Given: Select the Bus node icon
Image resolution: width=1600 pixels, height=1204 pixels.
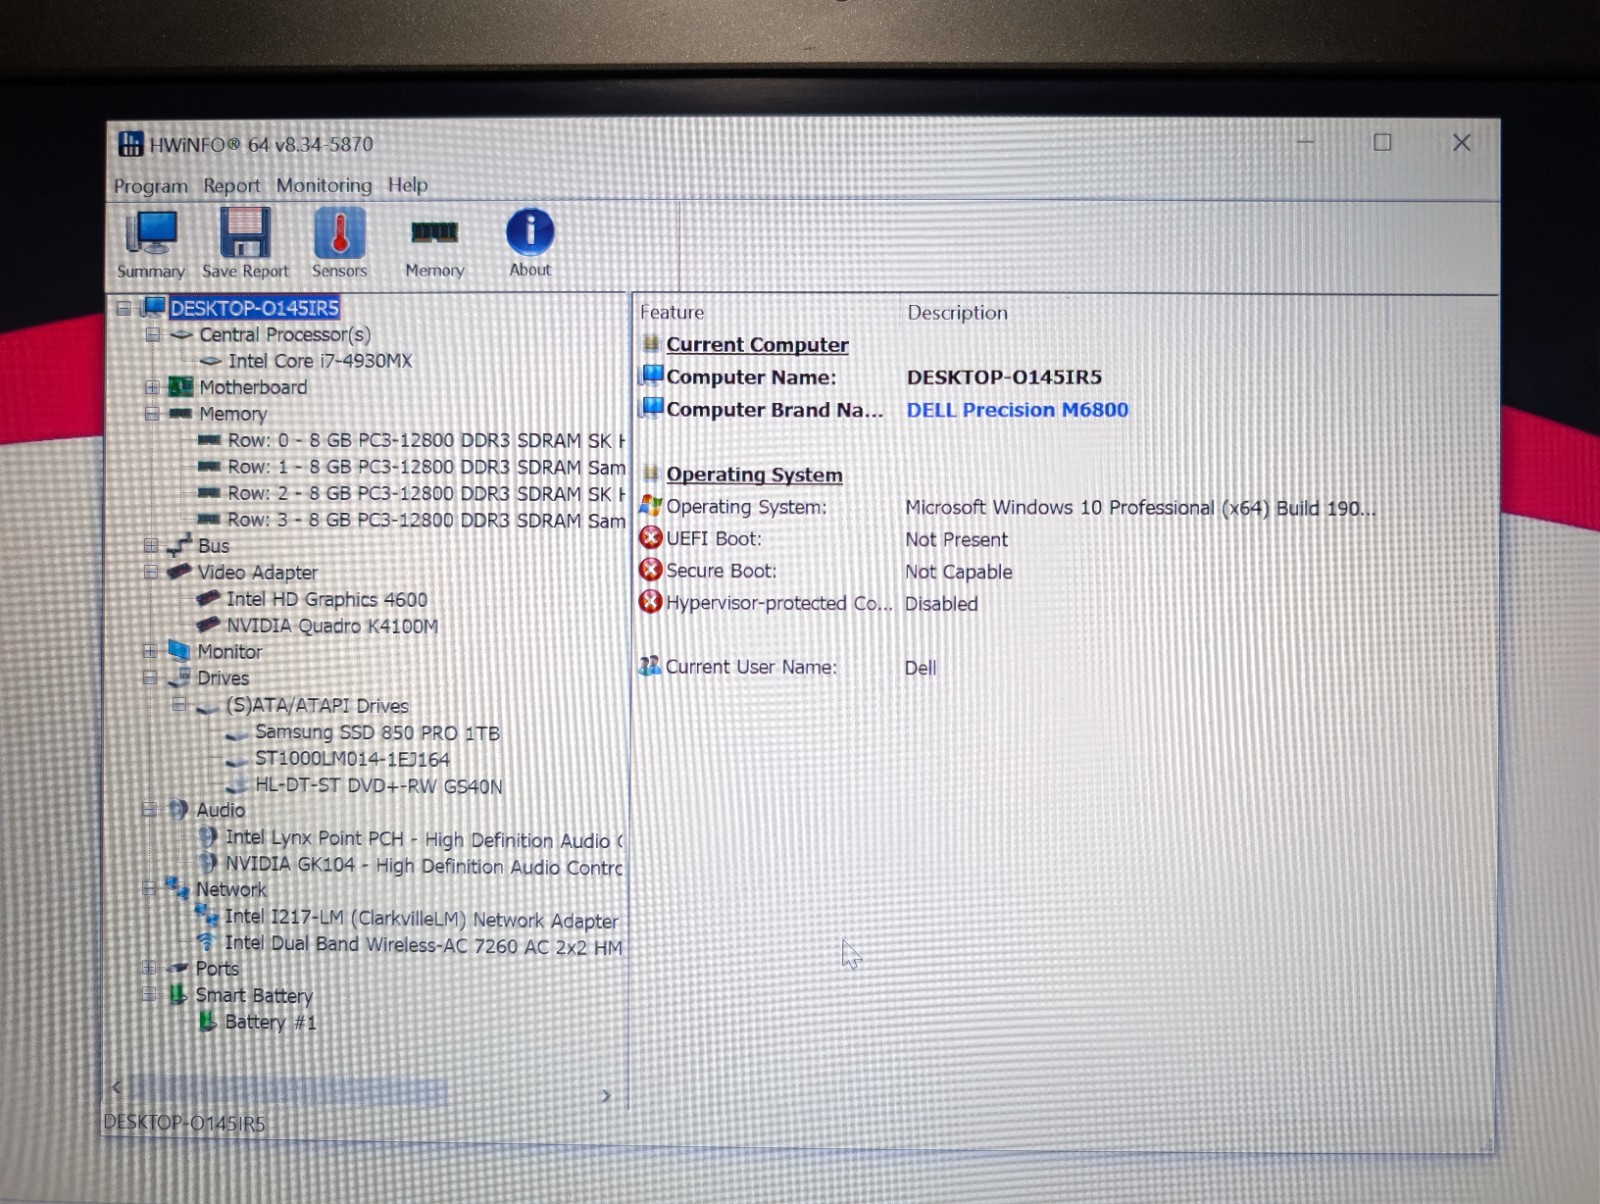Looking at the screenshot, I should coord(179,545).
